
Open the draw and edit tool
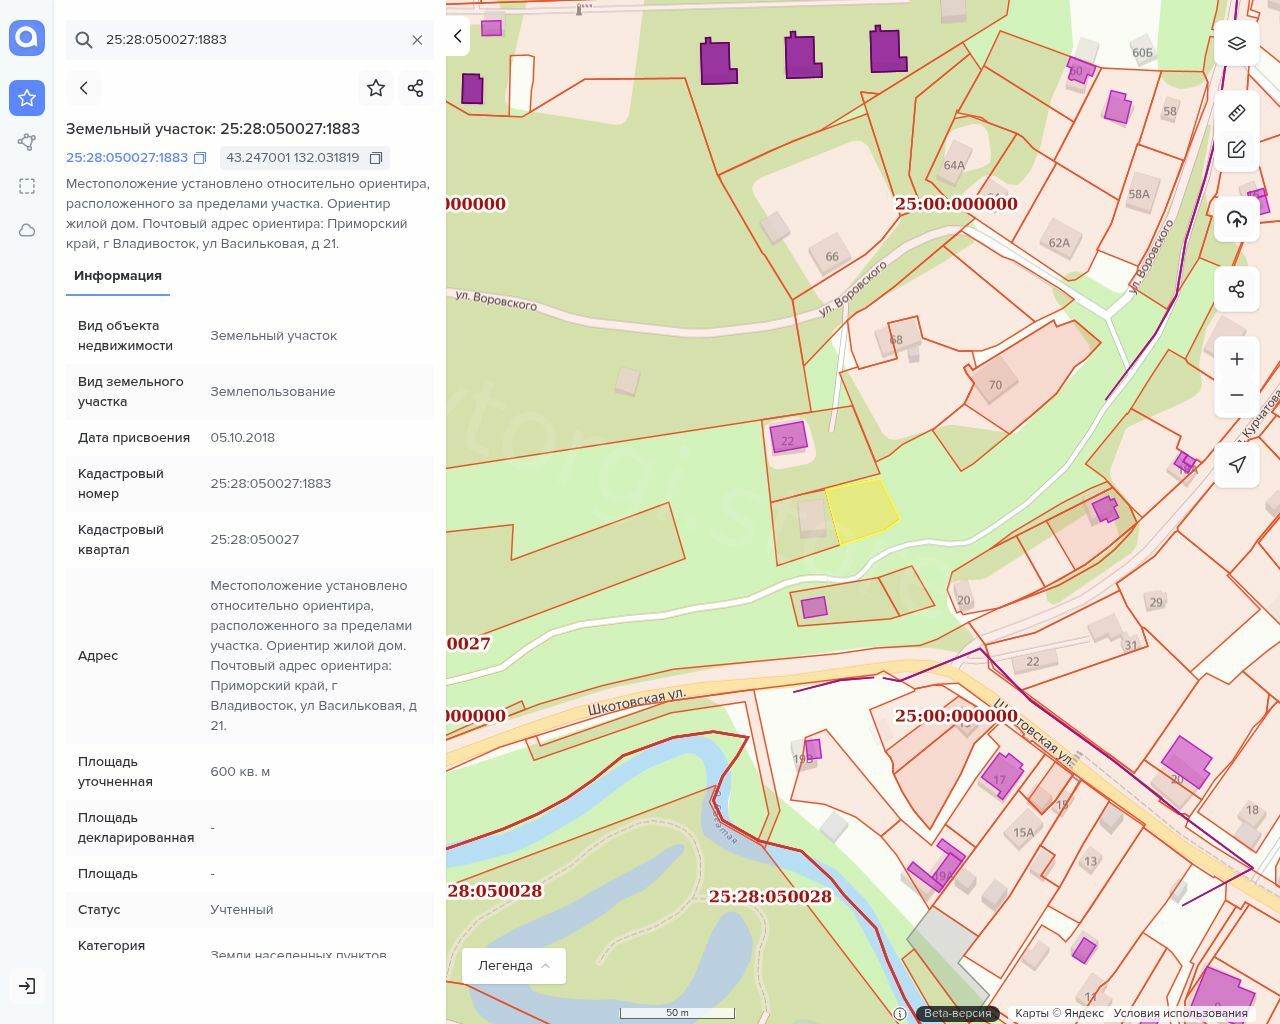click(1237, 150)
